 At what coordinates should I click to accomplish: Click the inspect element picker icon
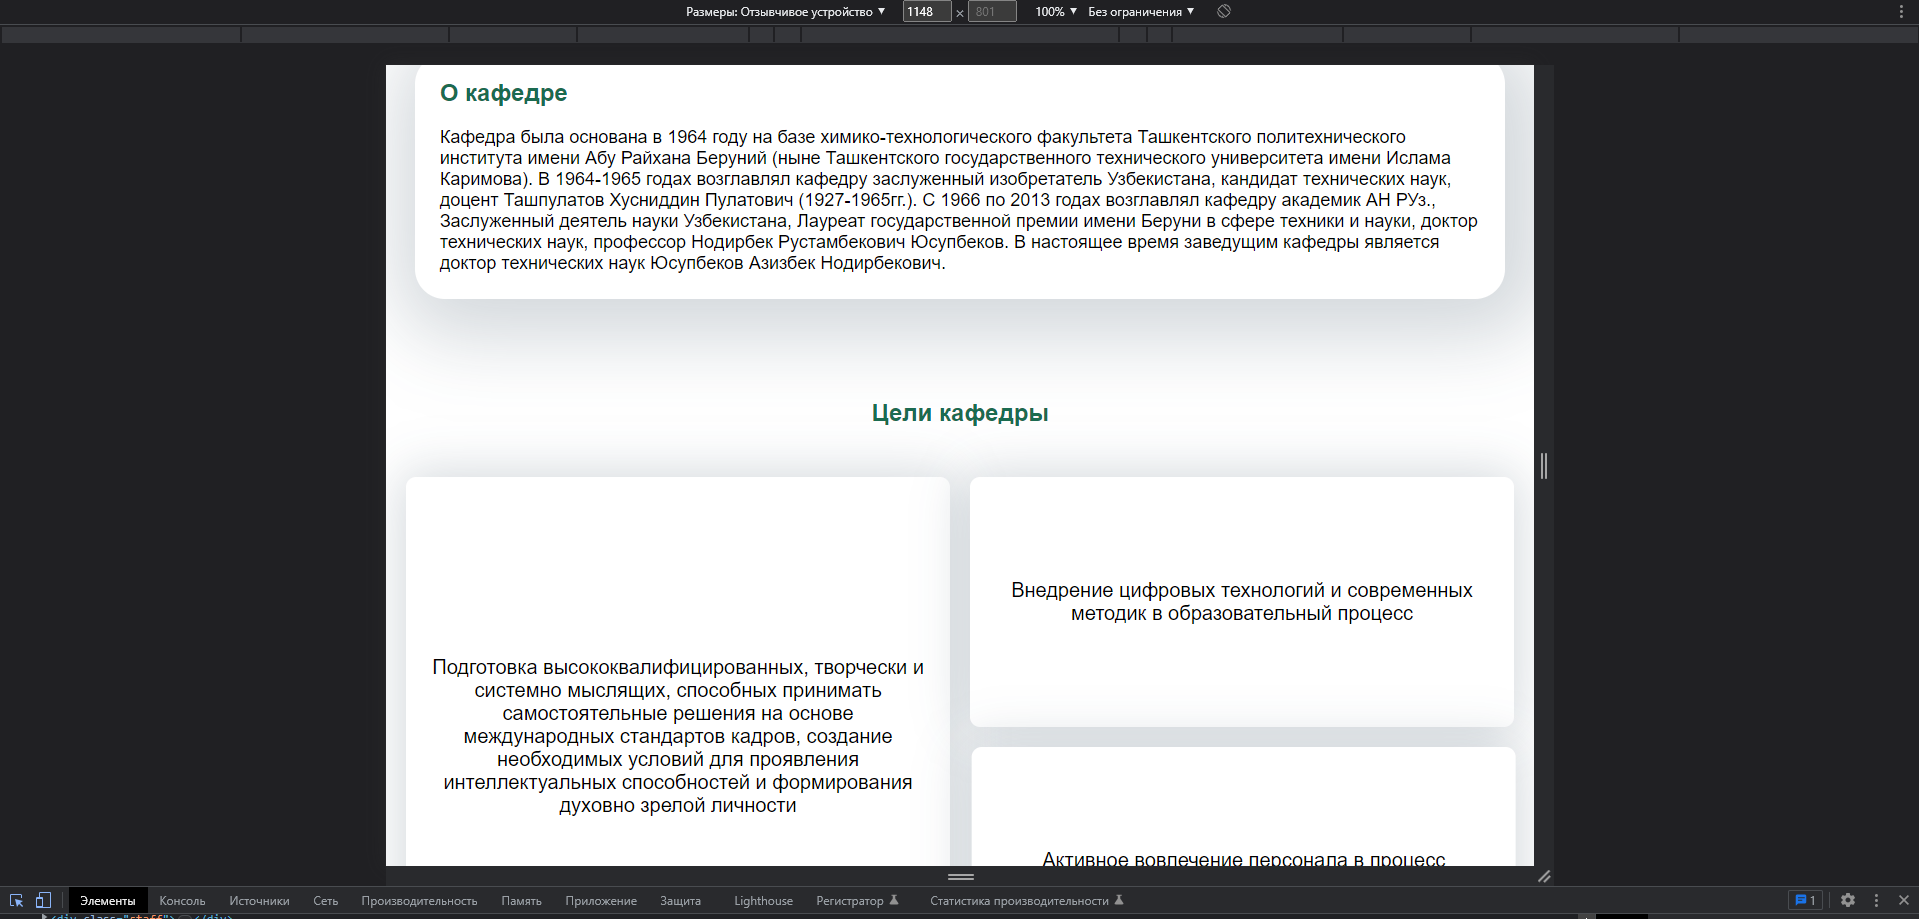[x=16, y=900]
